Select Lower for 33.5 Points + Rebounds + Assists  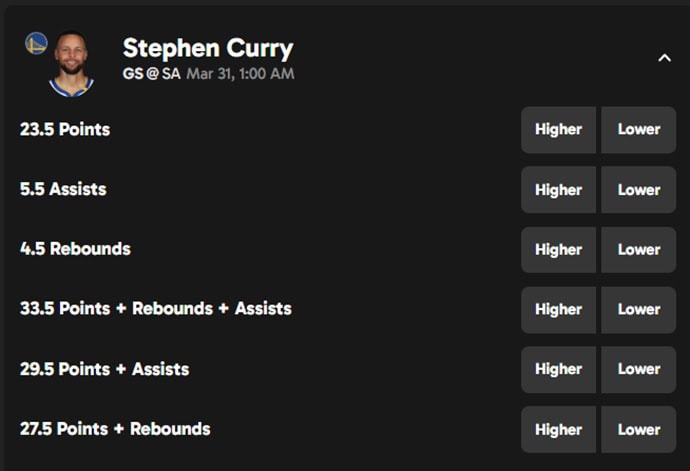tap(639, 309)
